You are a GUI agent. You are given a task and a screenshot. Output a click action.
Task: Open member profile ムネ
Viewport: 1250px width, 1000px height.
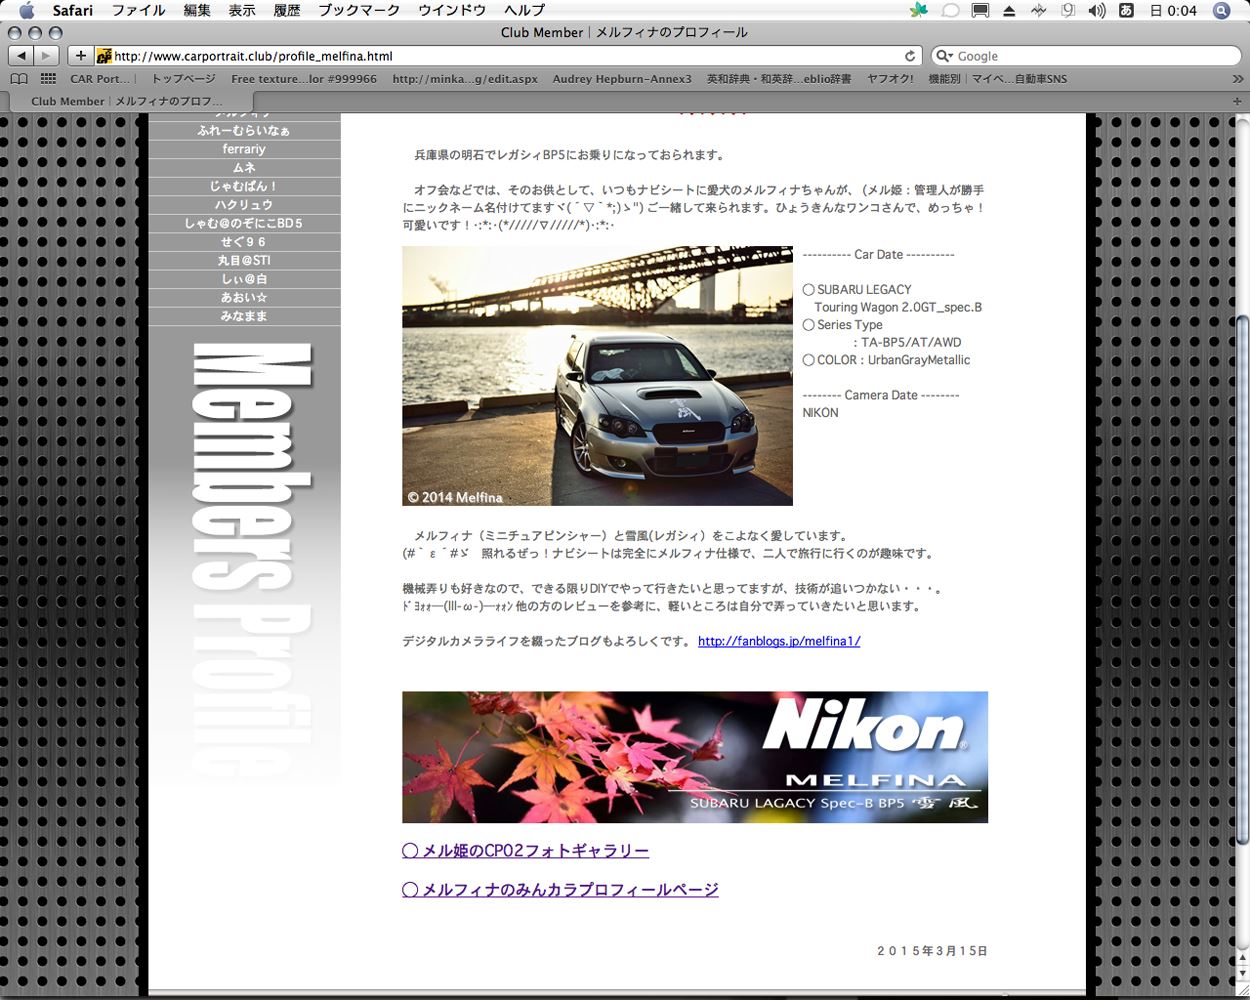(244, 168)
